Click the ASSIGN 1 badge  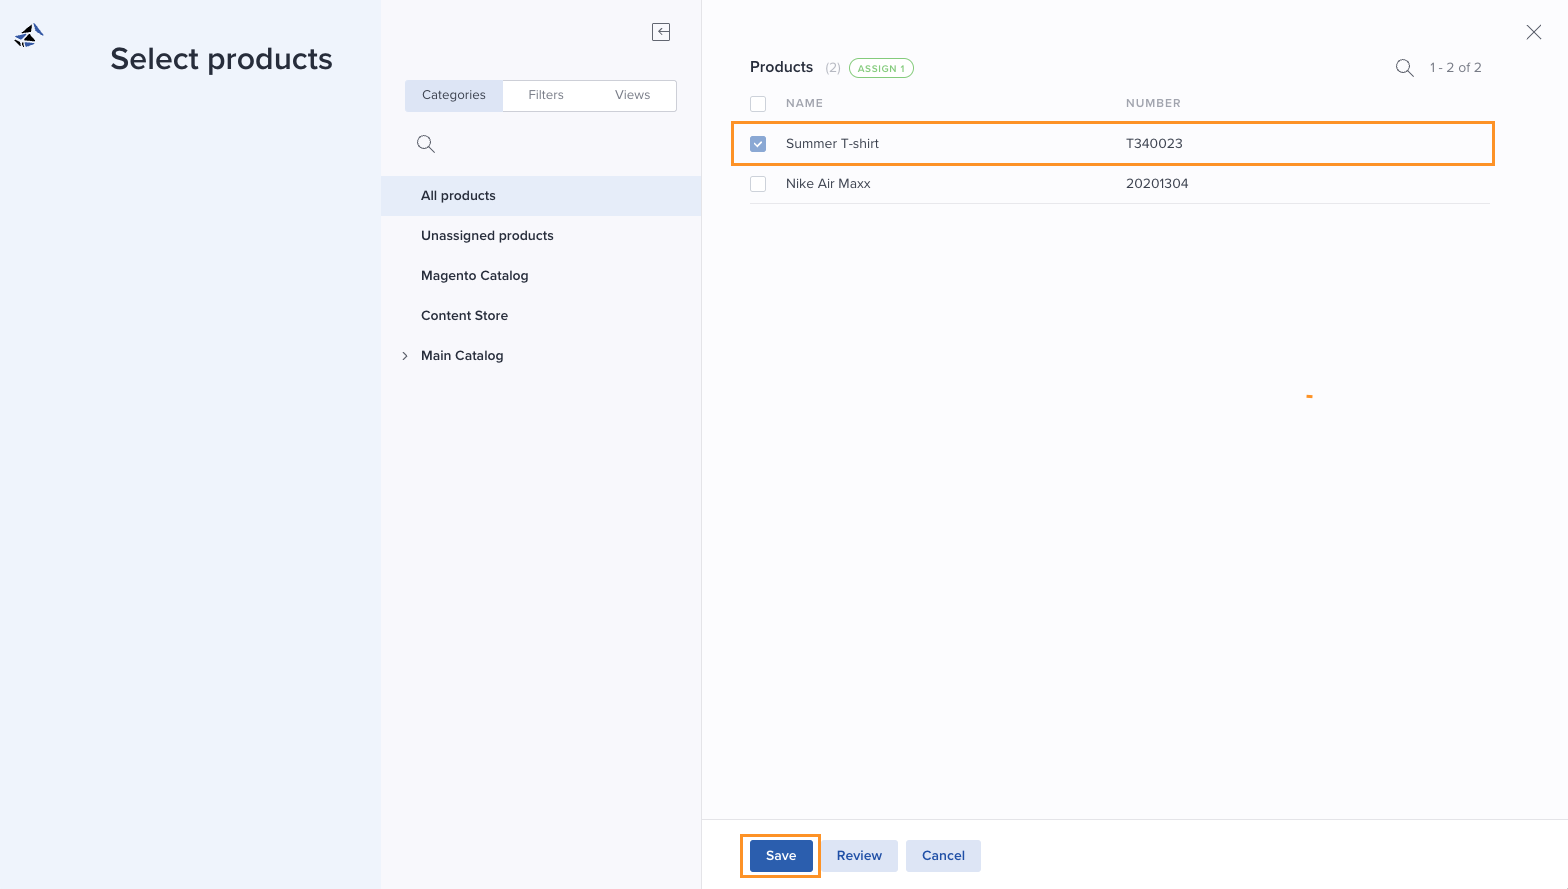pos(881,68)
